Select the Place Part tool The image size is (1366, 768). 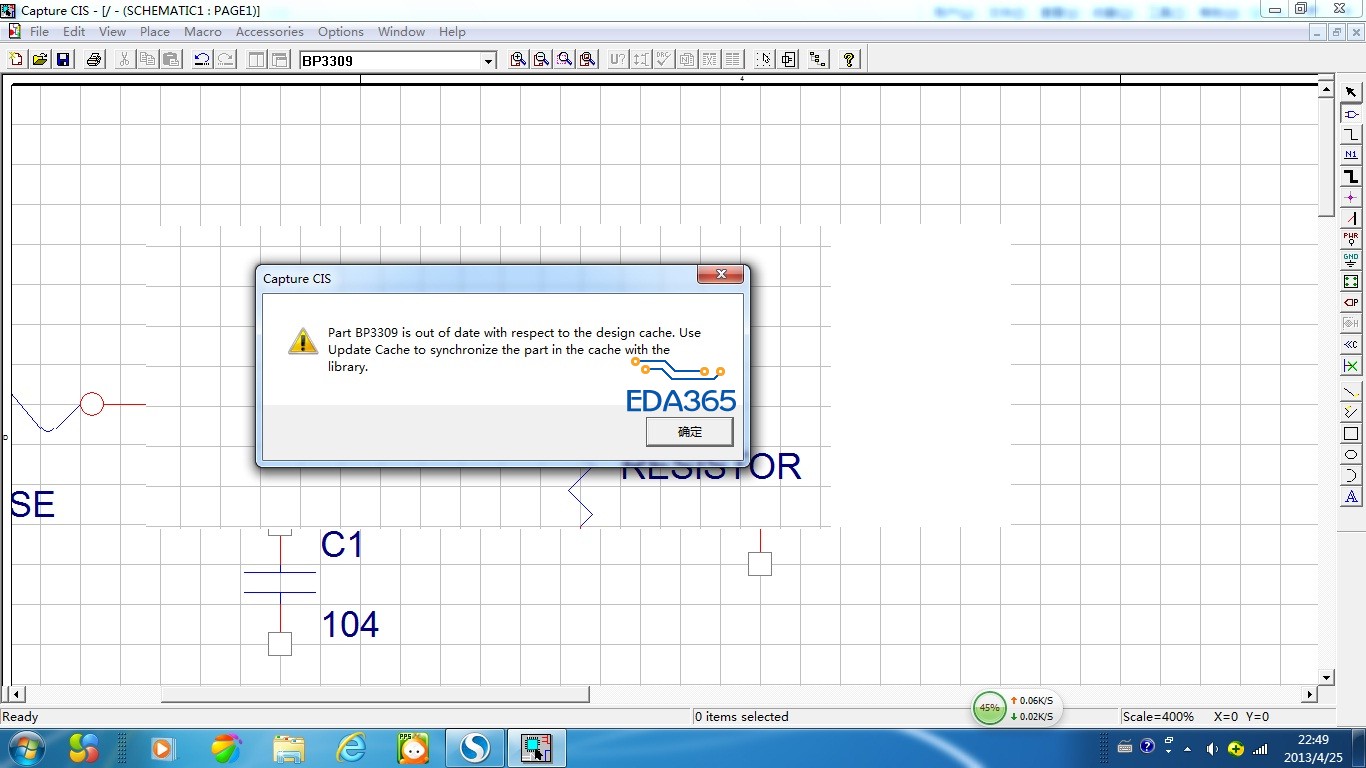coord(1351,114)
